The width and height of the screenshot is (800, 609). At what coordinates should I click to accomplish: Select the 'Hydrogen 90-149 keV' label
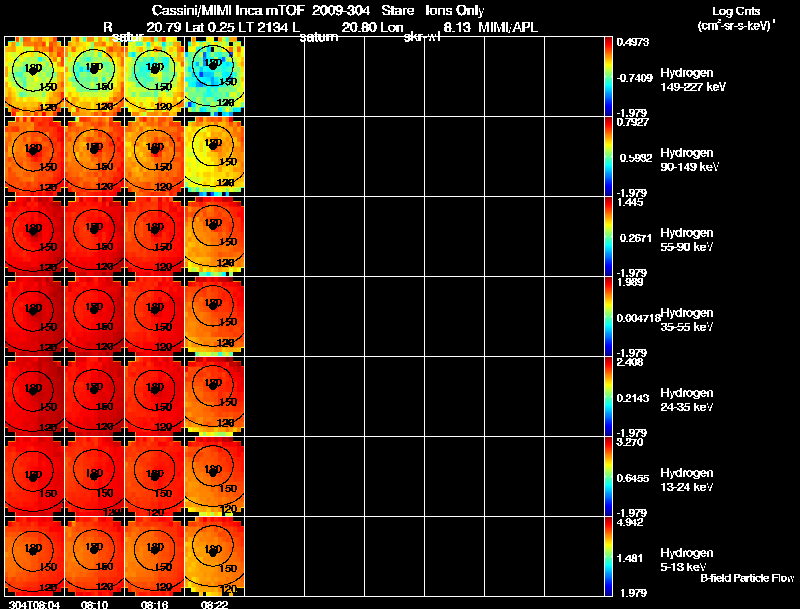690,160
